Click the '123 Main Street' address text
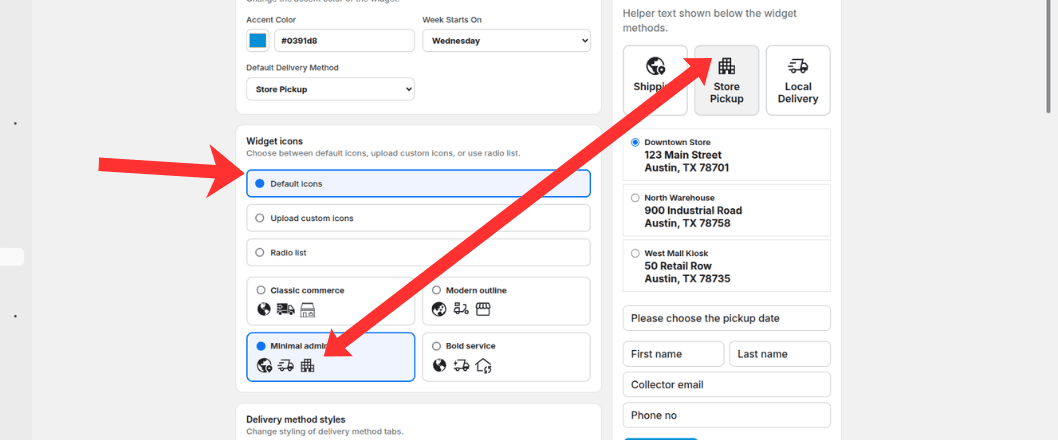The width and height of the screenshot is (1058, 440). click(683, 155)
